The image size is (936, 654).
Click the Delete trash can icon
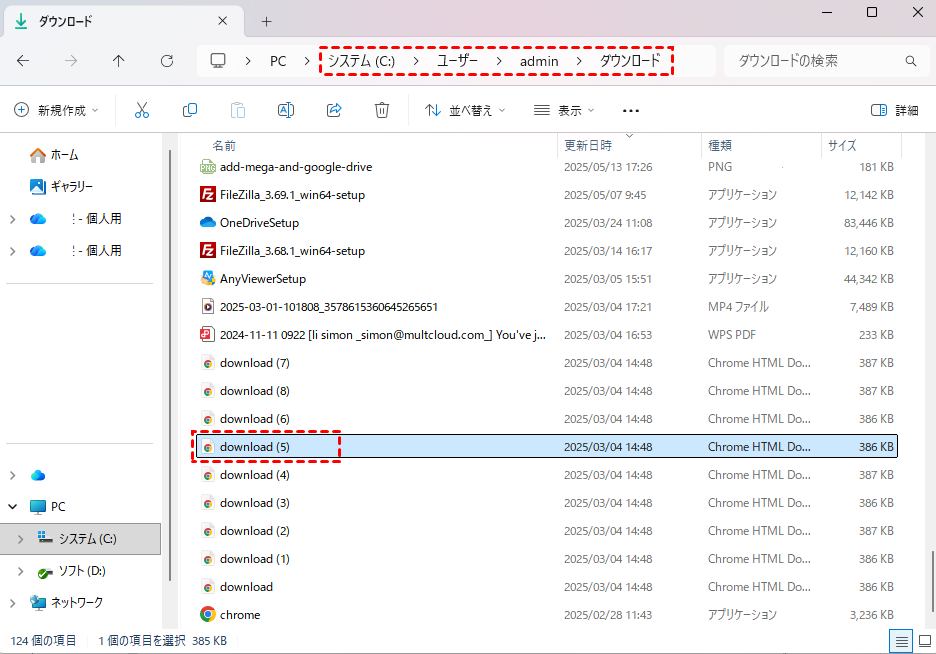[382, 110]
